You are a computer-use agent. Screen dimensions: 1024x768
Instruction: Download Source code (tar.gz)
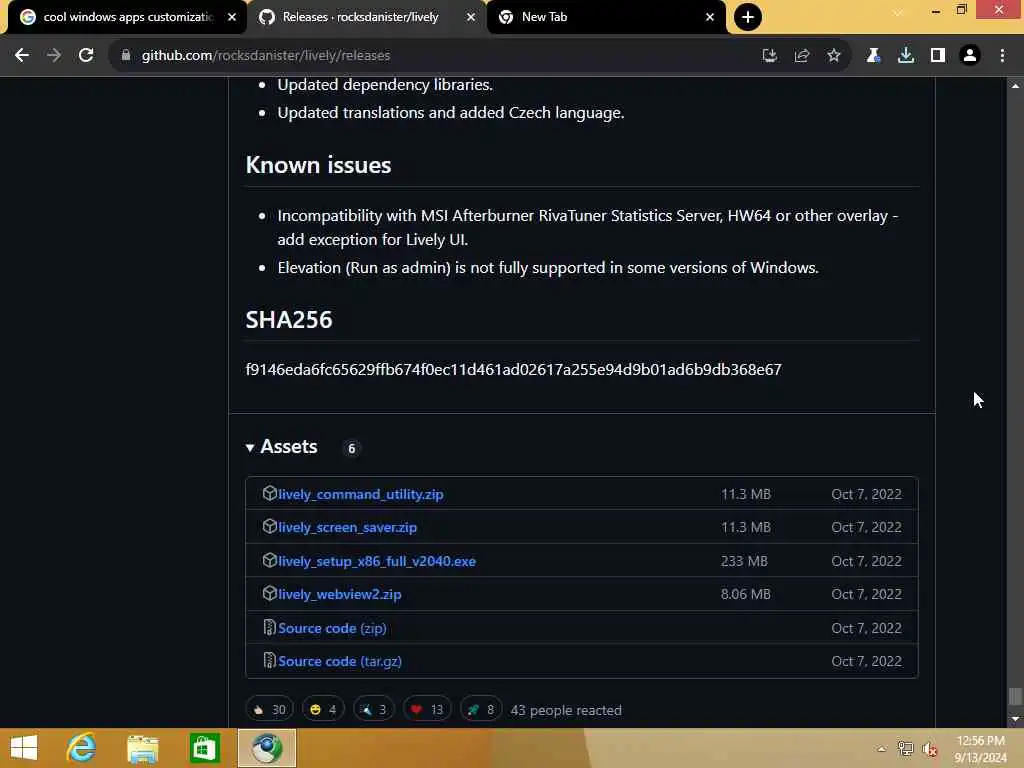tap(340, 662)
